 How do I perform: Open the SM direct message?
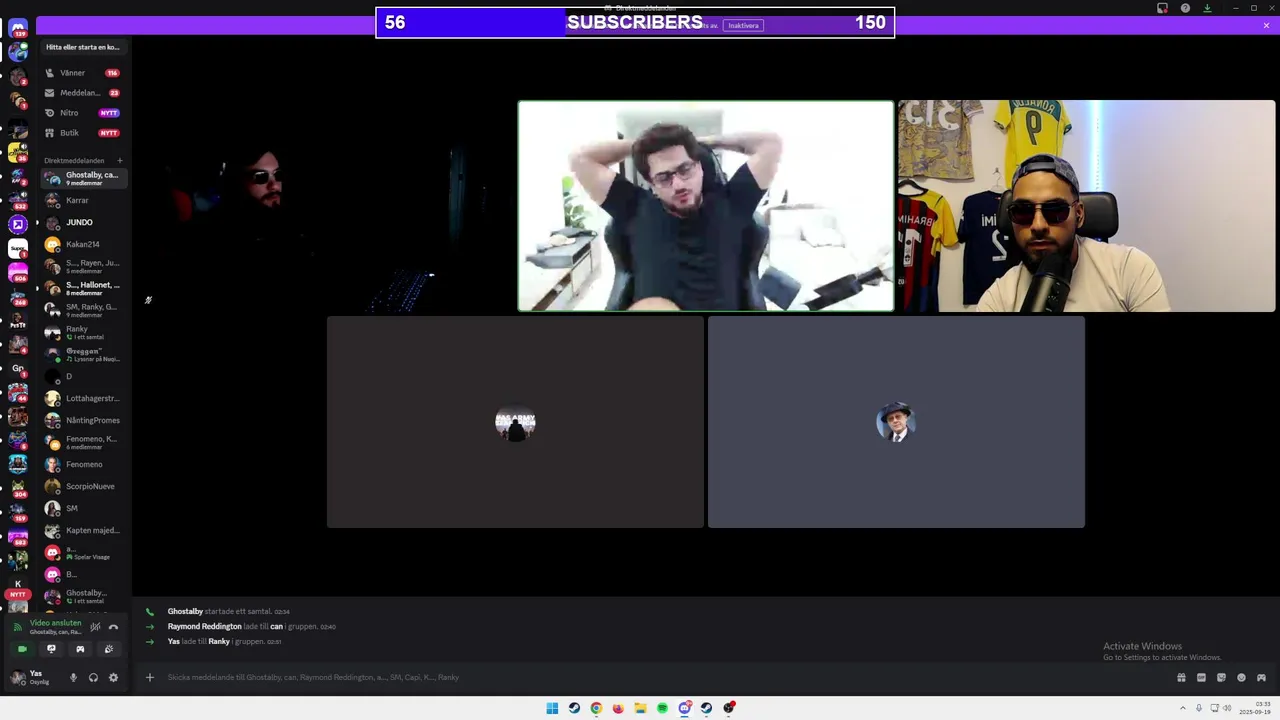pyautogui.click(x=83, y=508)
